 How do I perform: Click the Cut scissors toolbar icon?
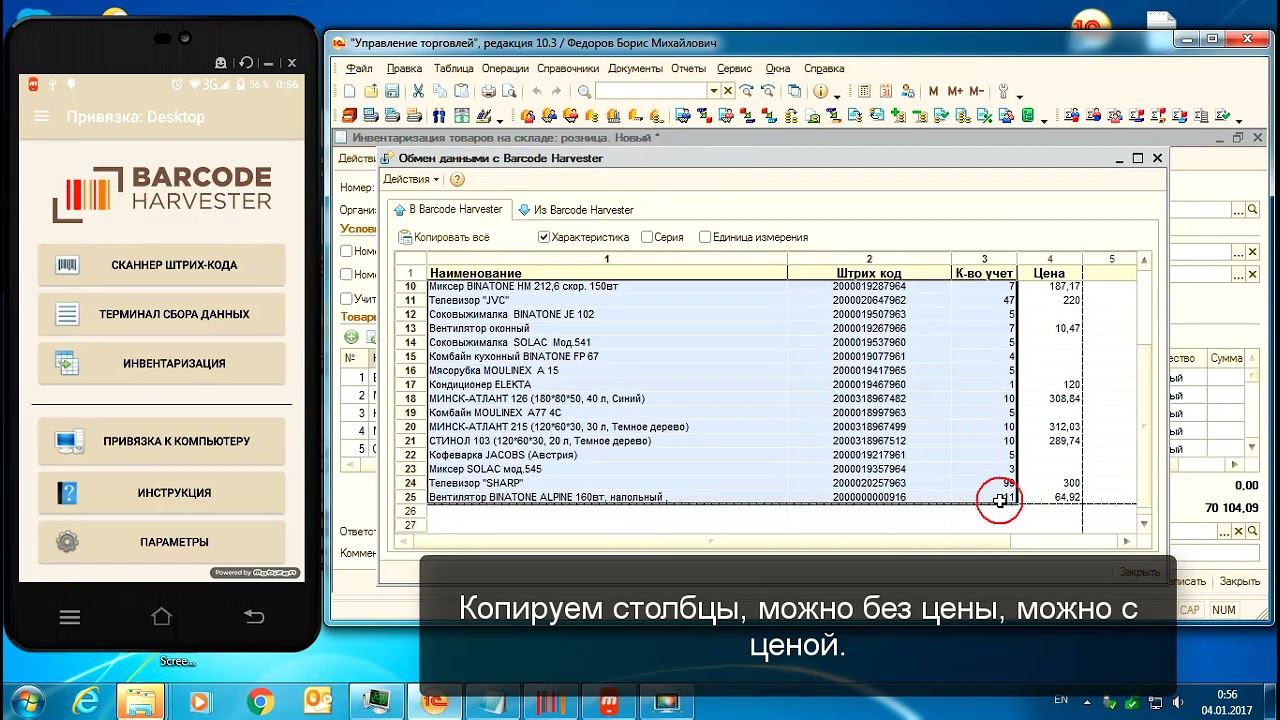click(418, 91)
